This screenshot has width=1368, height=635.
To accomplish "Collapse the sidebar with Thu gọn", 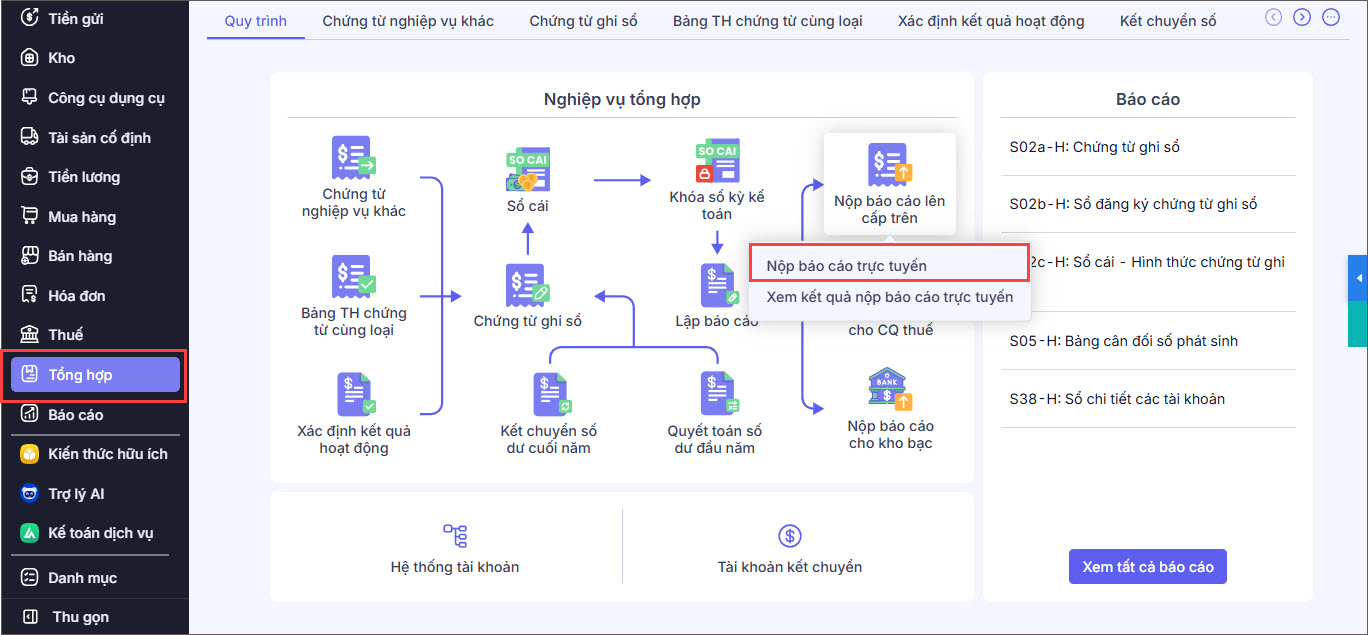I will pos(80,617).
